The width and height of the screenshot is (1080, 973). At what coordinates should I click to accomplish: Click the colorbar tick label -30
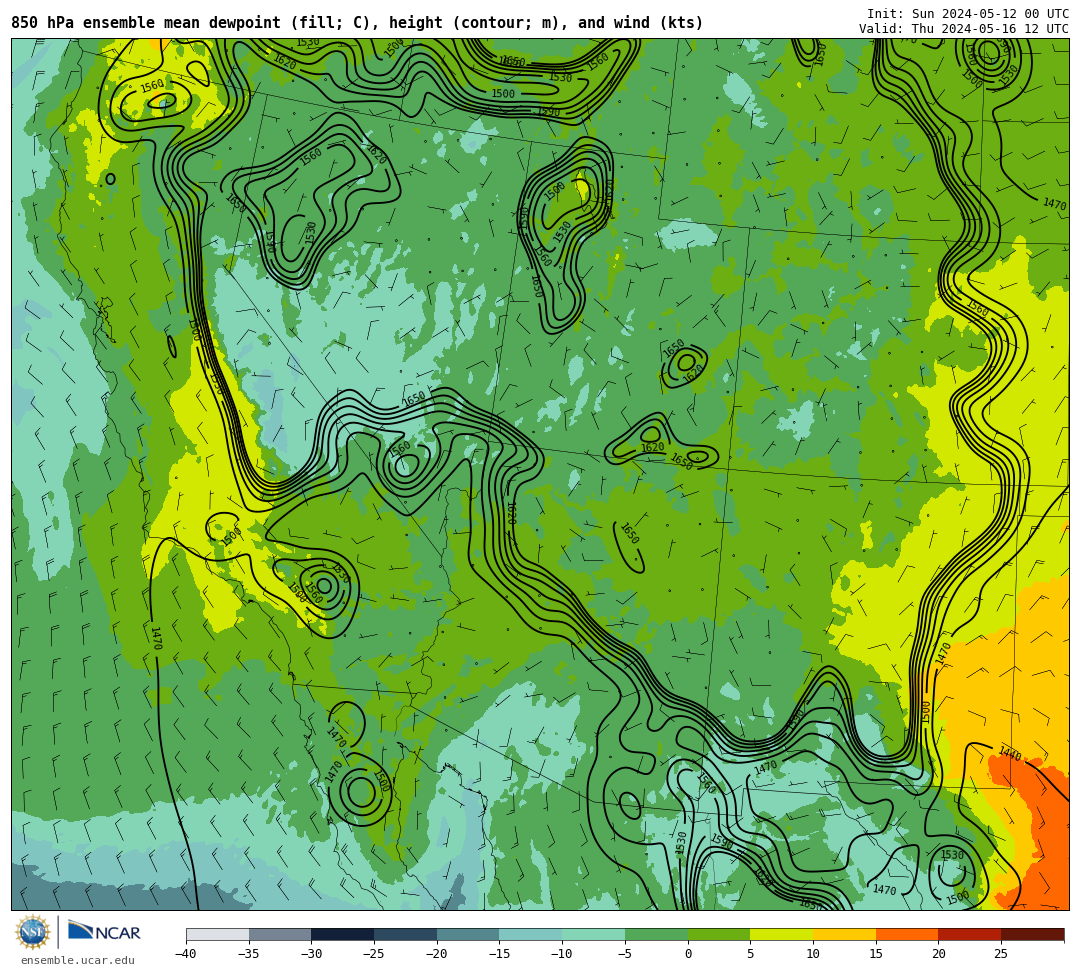pos(311,954)
